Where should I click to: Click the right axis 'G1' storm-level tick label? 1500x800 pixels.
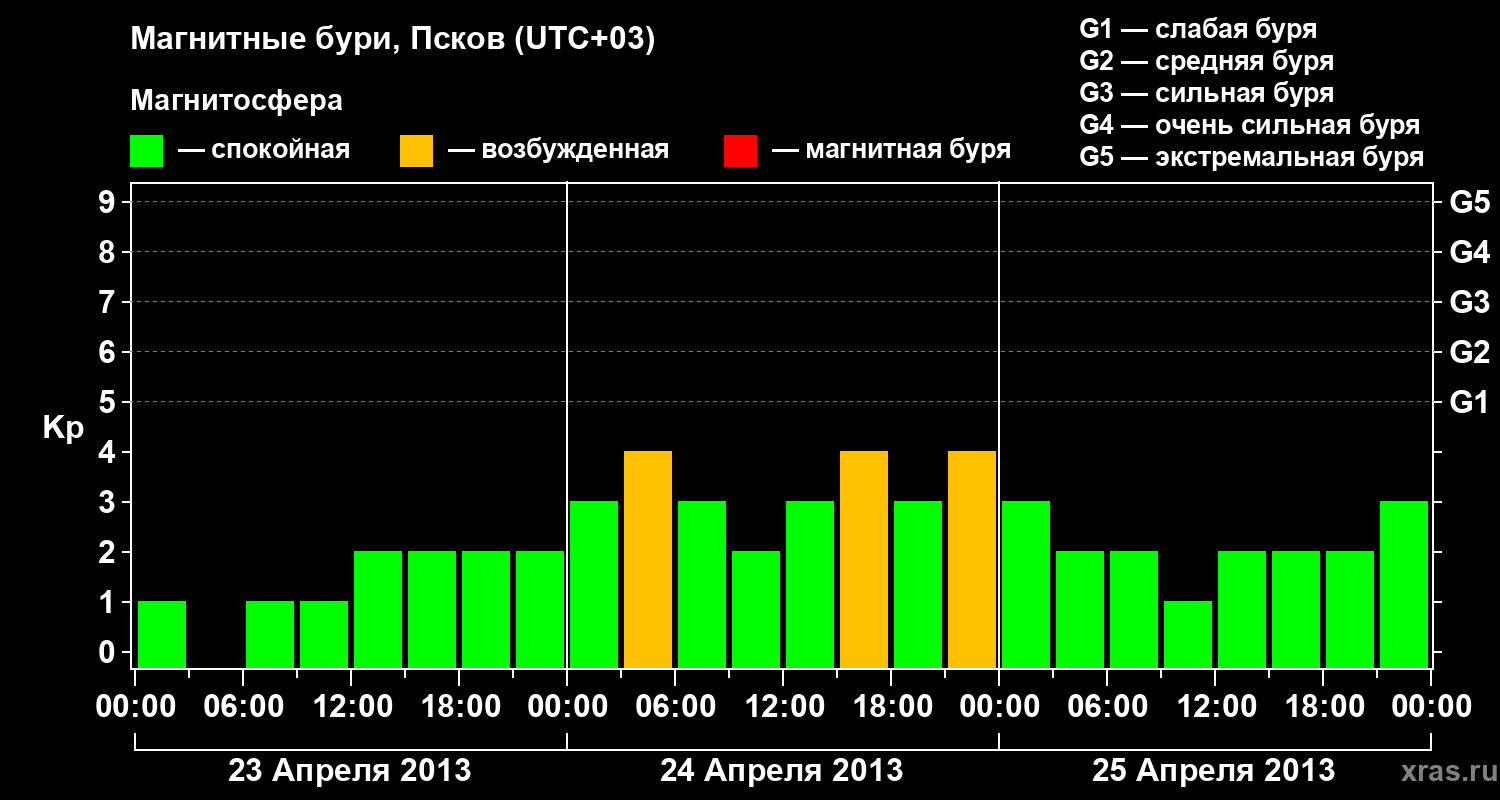point(1470,403)
